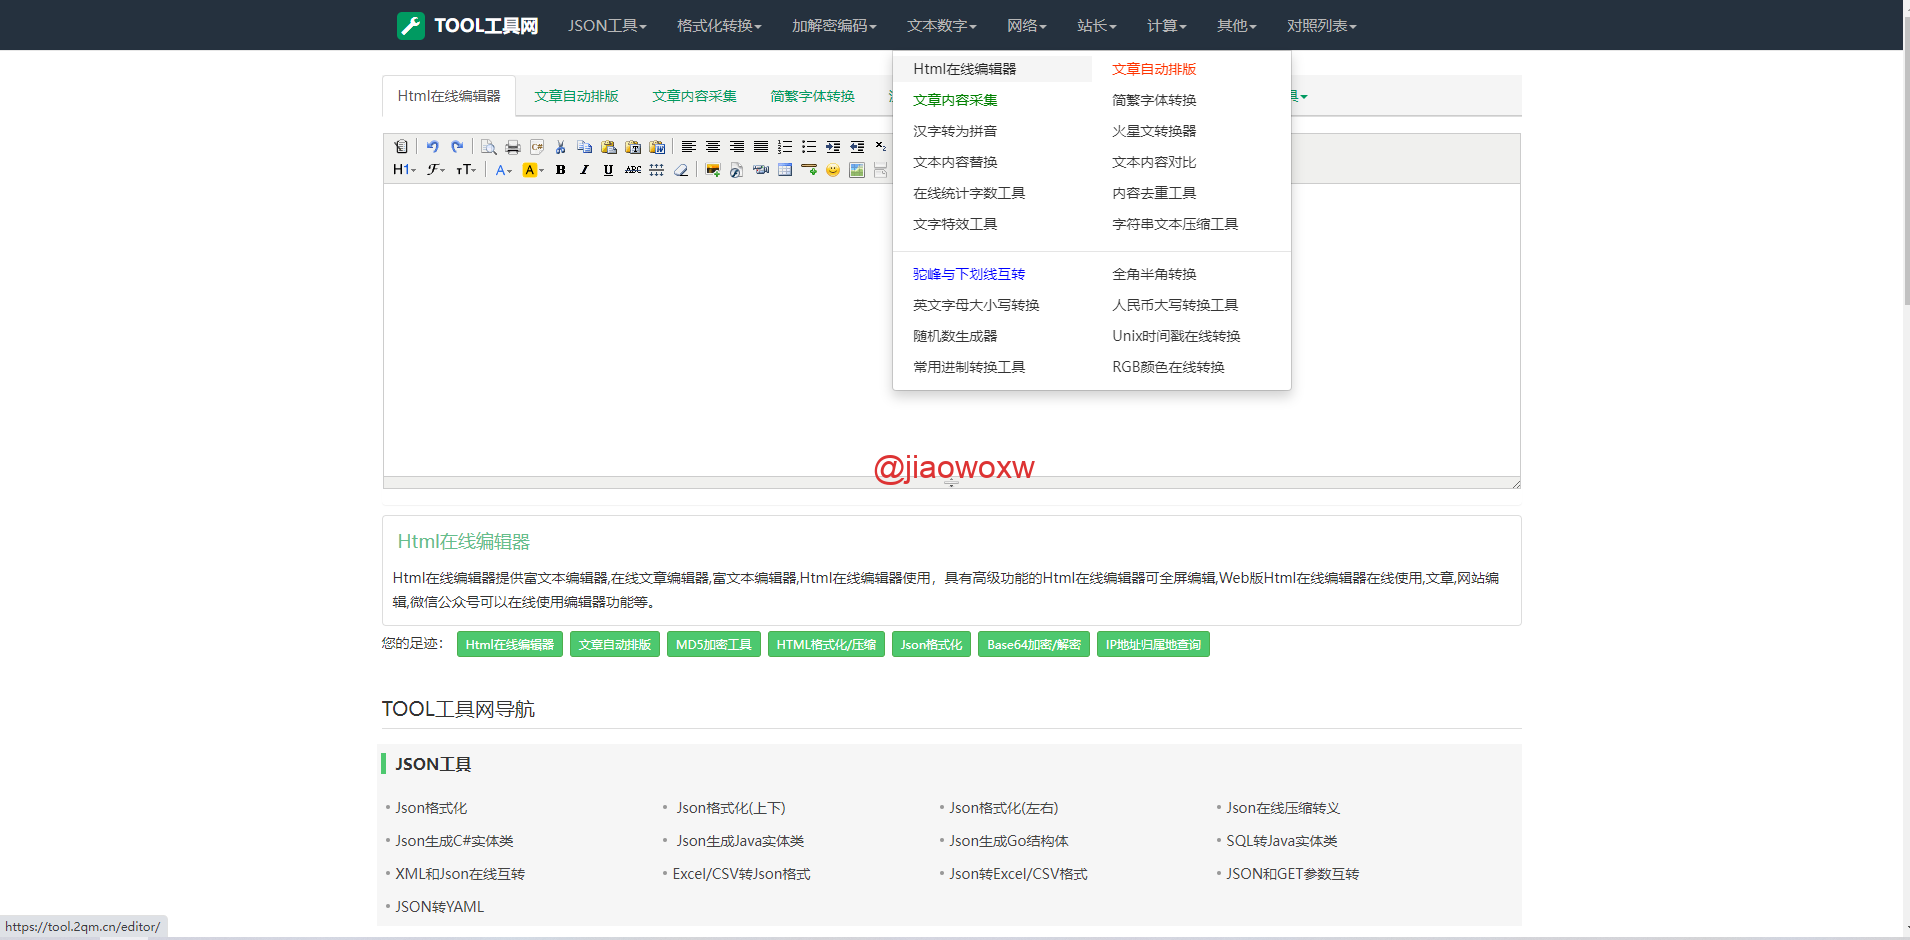Open the Json生成Java实体类 link
Viewport: 1910px width, 940px height.
[x=740, y=841]
